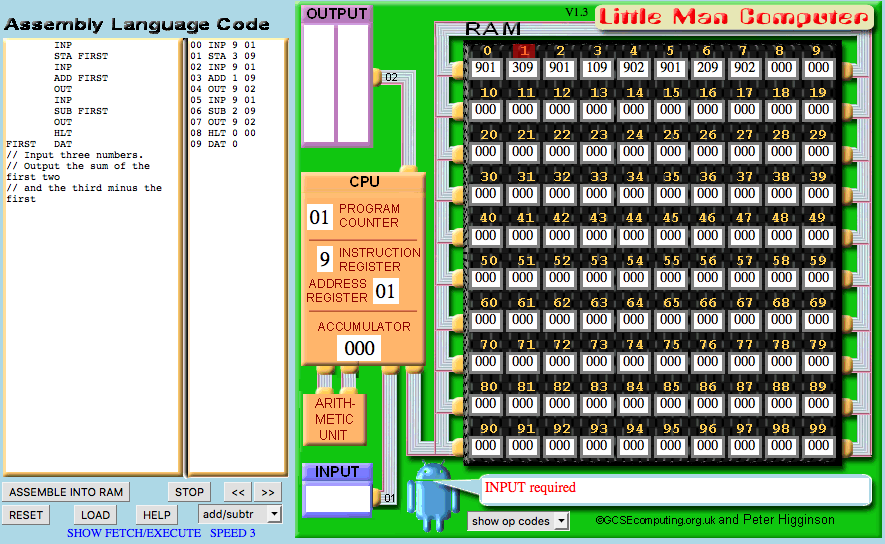This screenshot has width=885, height=544.
Task: Select RAM cell 6 containing 209
Action: tap(707, 68)
